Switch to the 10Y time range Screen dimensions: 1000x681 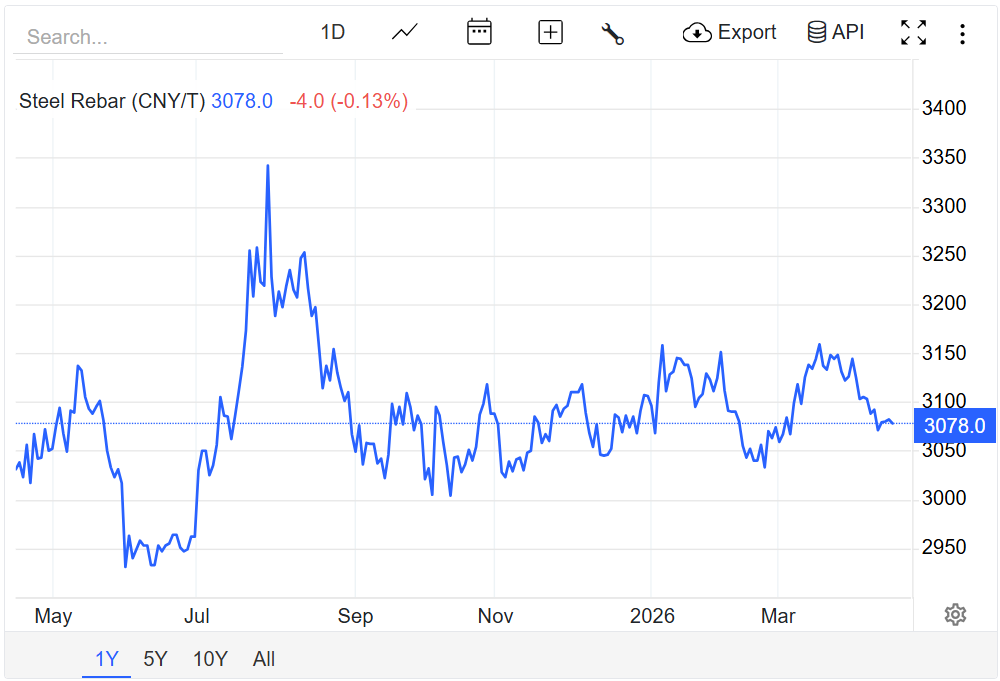tap(210, 659)
